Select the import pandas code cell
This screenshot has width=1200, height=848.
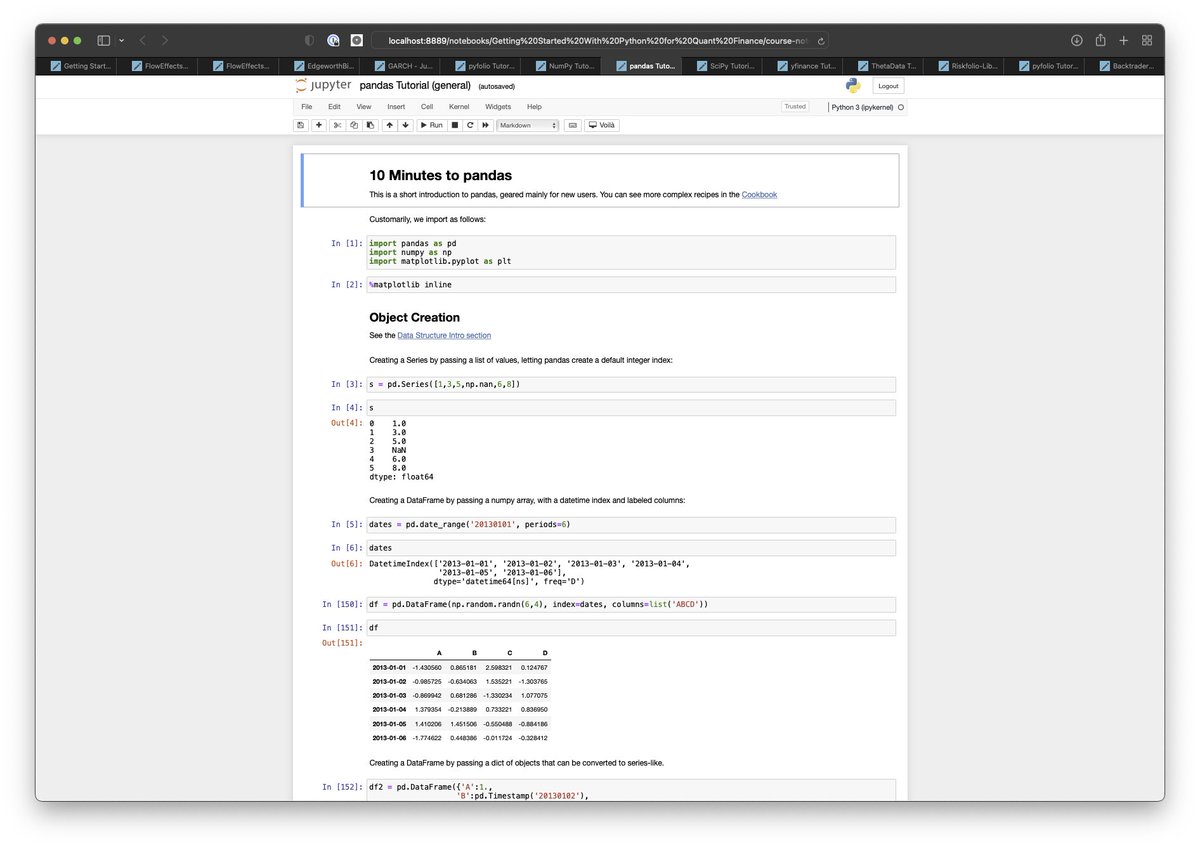(x=631, y=252)
